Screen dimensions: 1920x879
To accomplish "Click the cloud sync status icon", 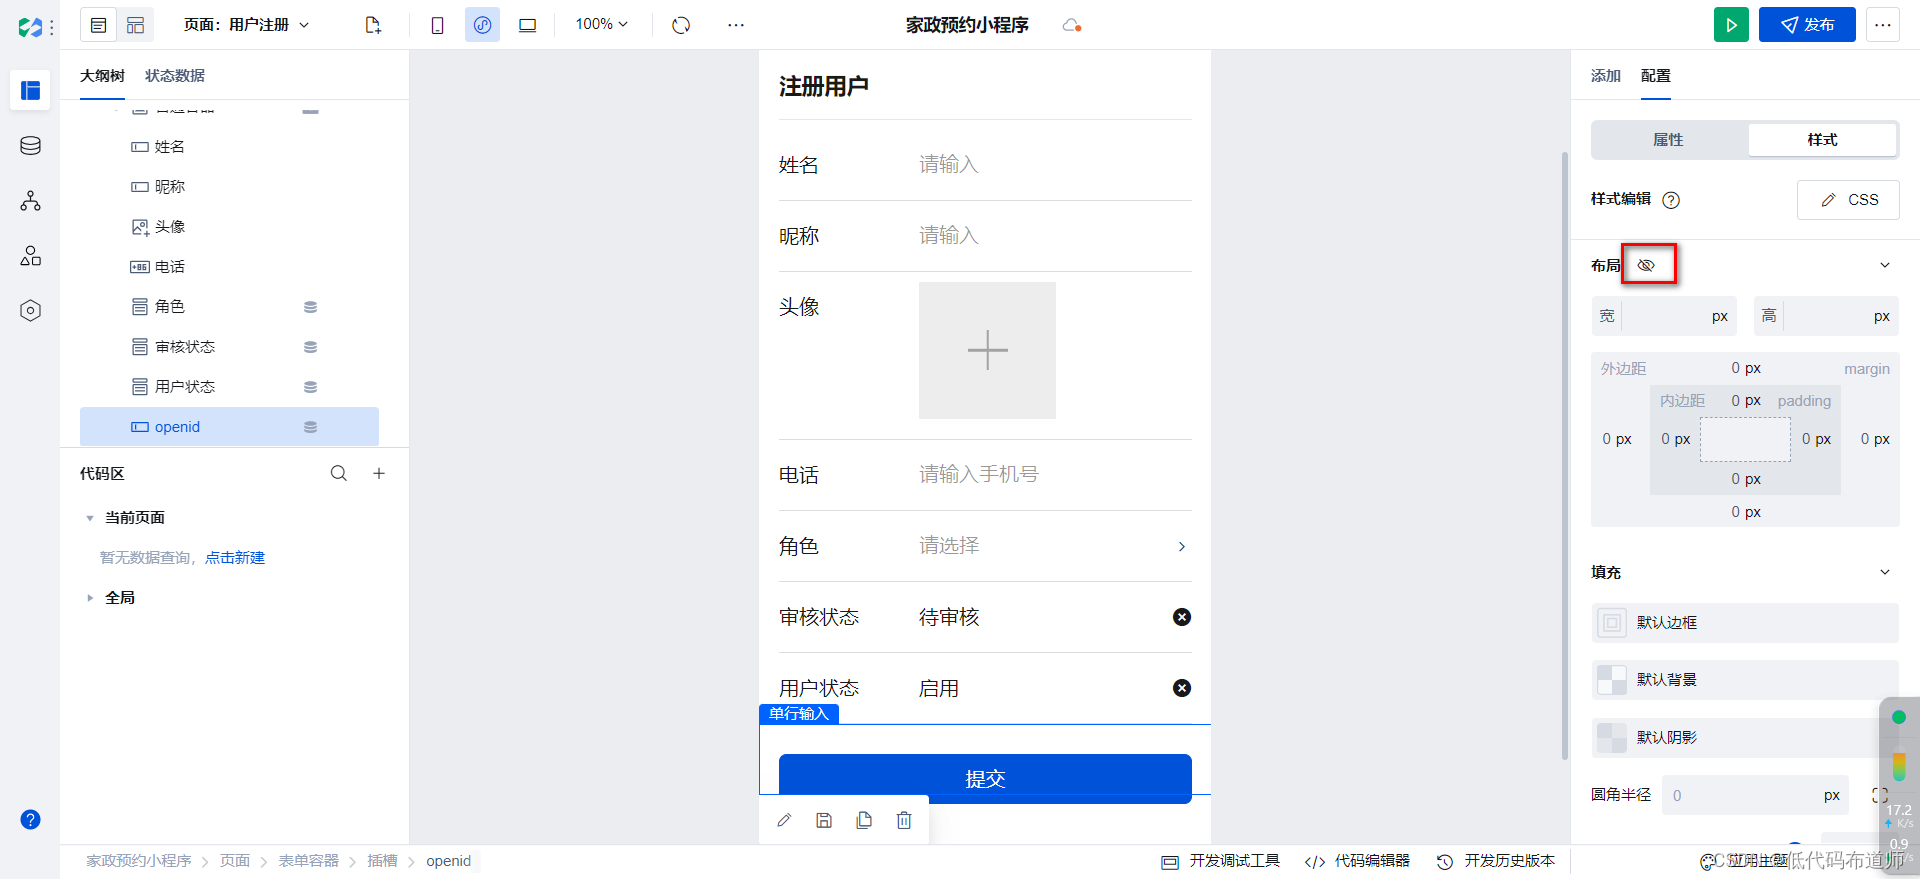I will tap(1072, 25).
